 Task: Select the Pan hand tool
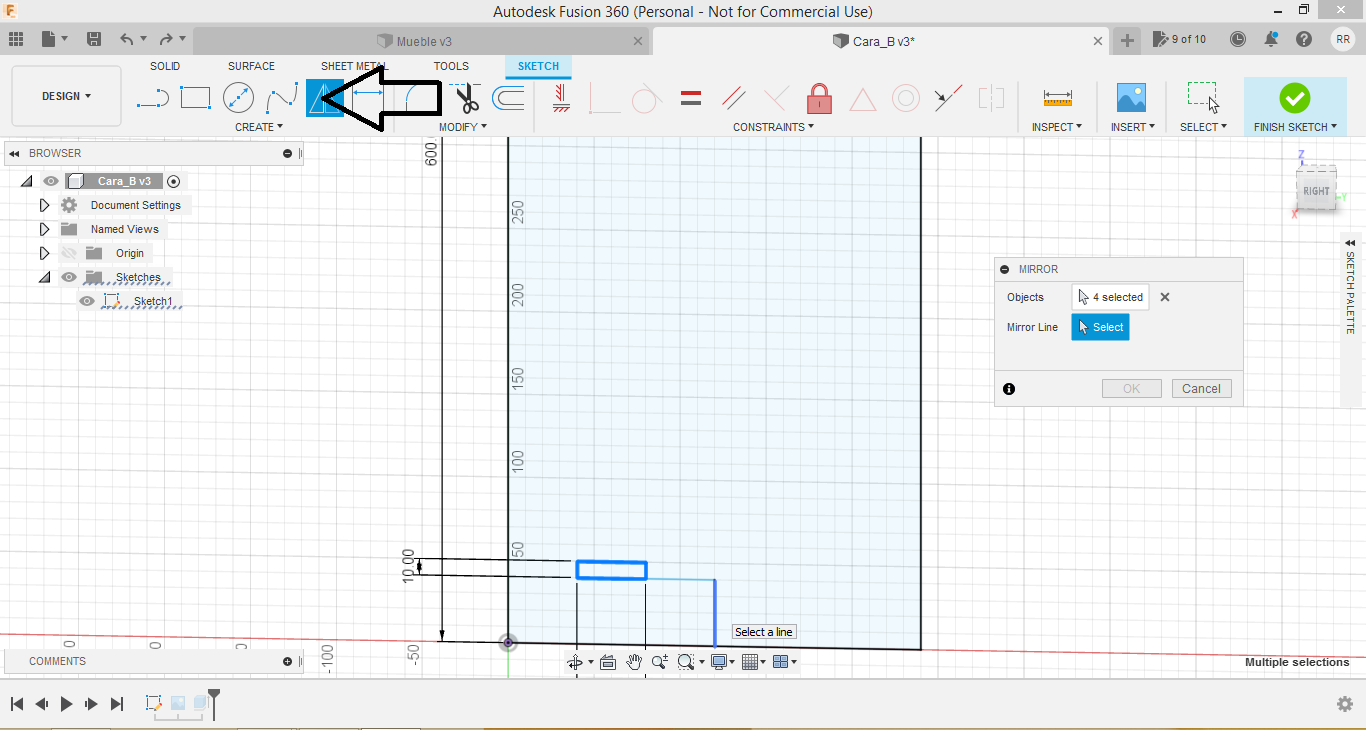pos(634,662)
